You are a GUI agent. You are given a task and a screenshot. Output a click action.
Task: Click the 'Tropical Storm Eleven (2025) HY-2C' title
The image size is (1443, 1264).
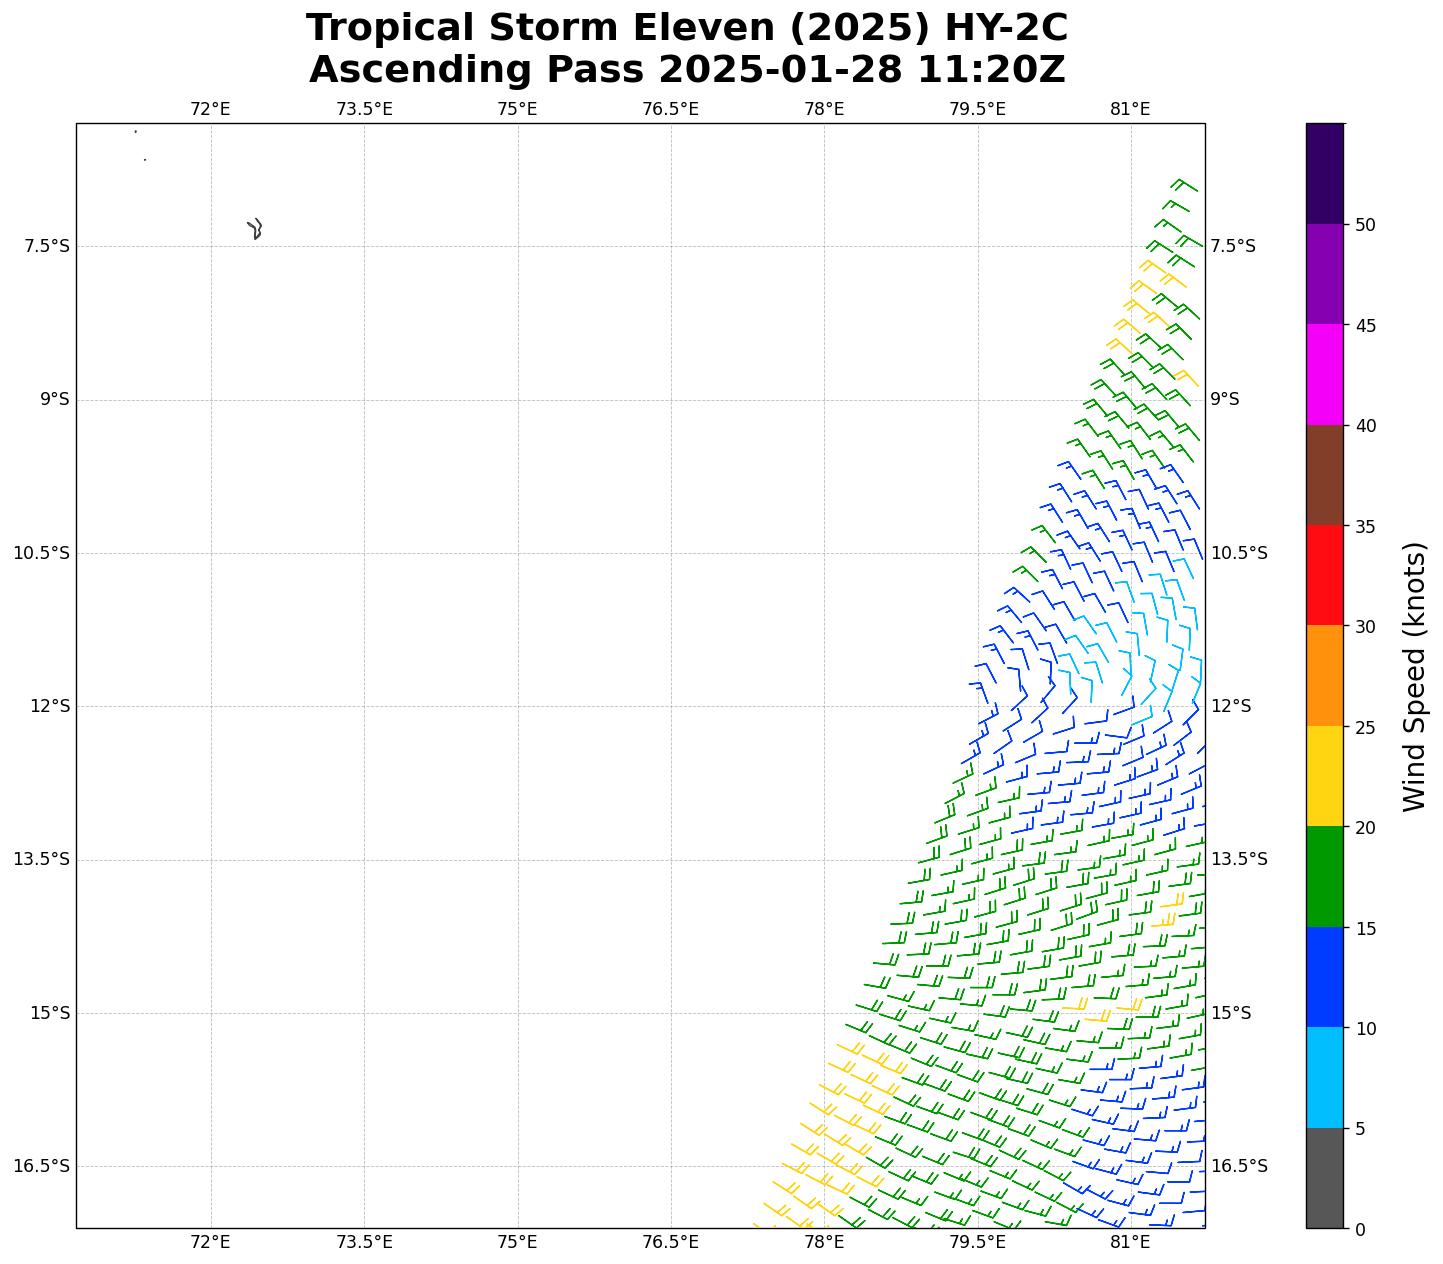[x=687, y=28]
